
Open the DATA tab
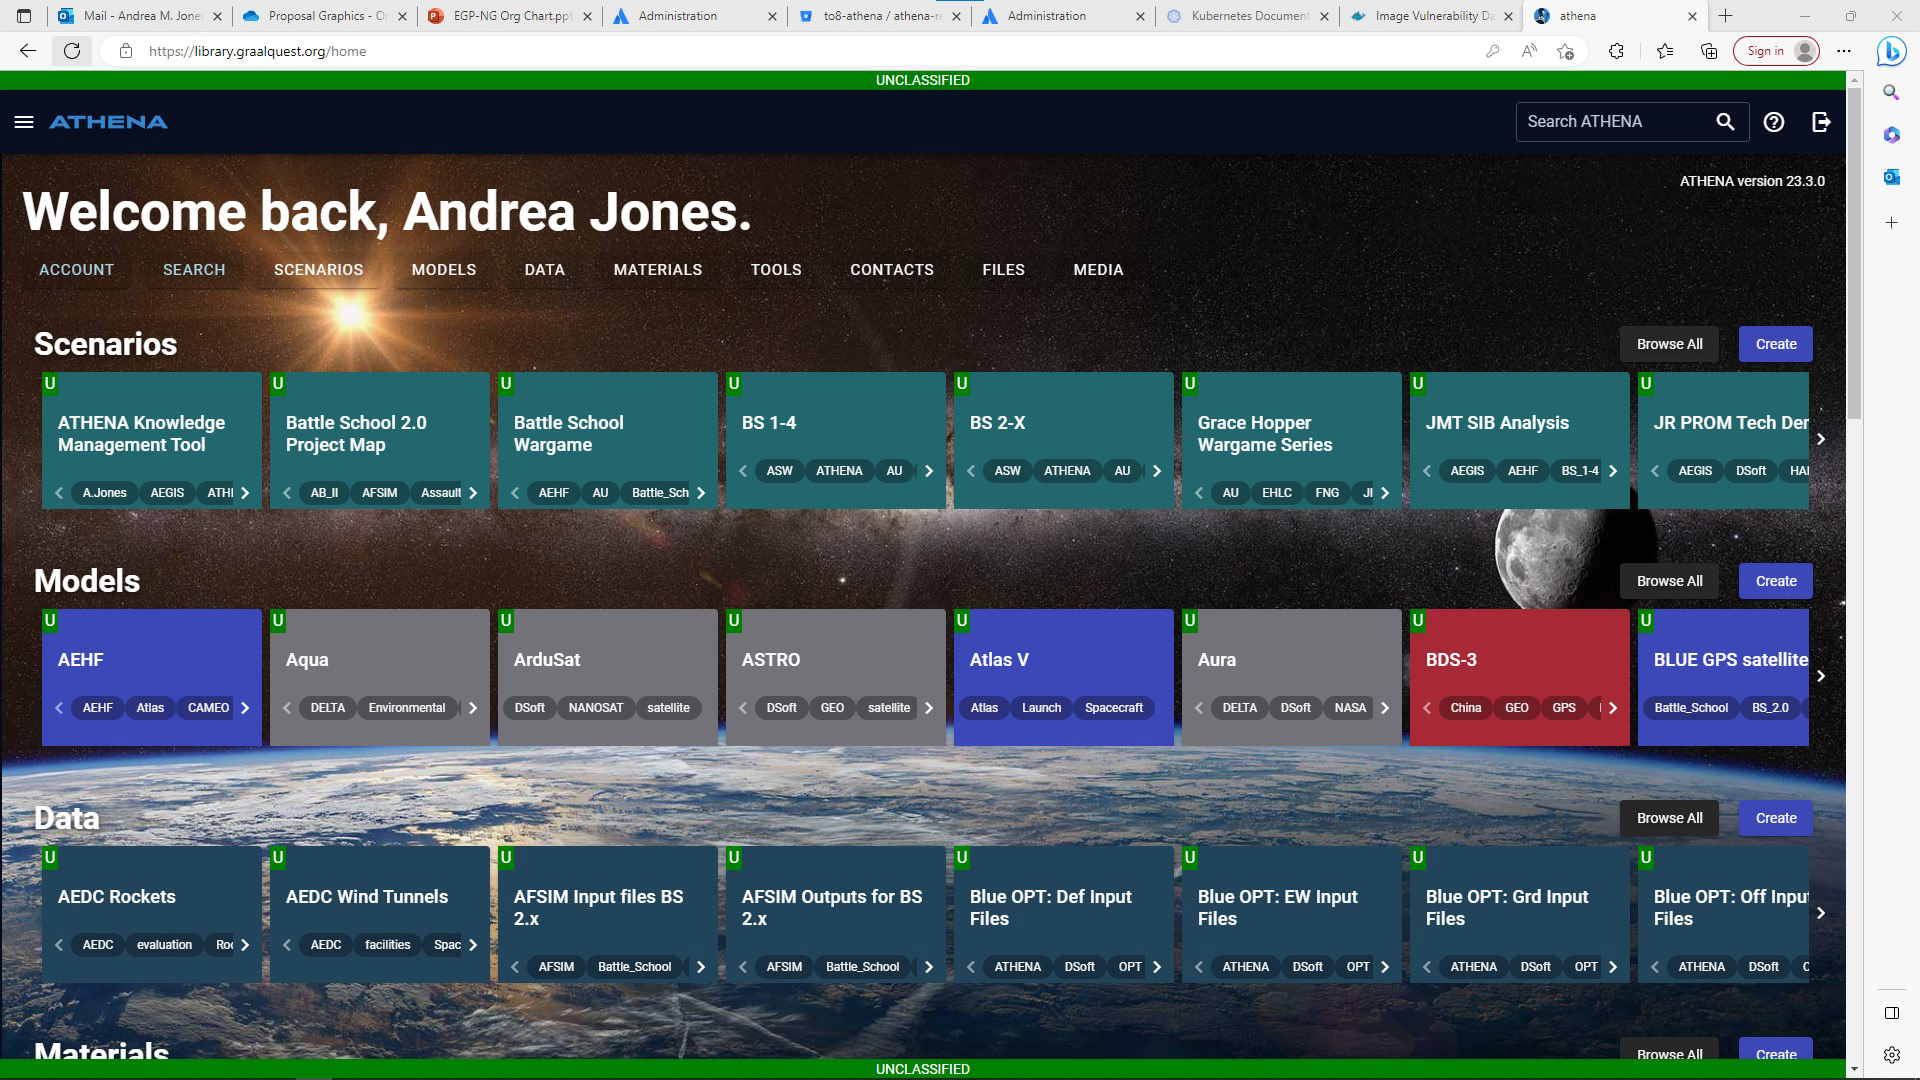[544, 270]
